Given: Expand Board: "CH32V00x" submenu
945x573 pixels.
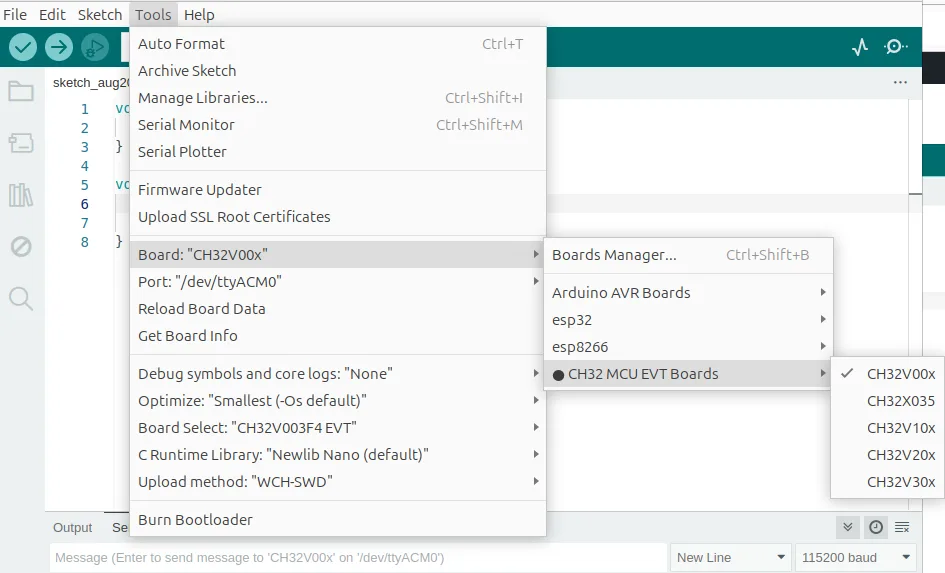Looking at the screenshot, I should pos(338,255).
